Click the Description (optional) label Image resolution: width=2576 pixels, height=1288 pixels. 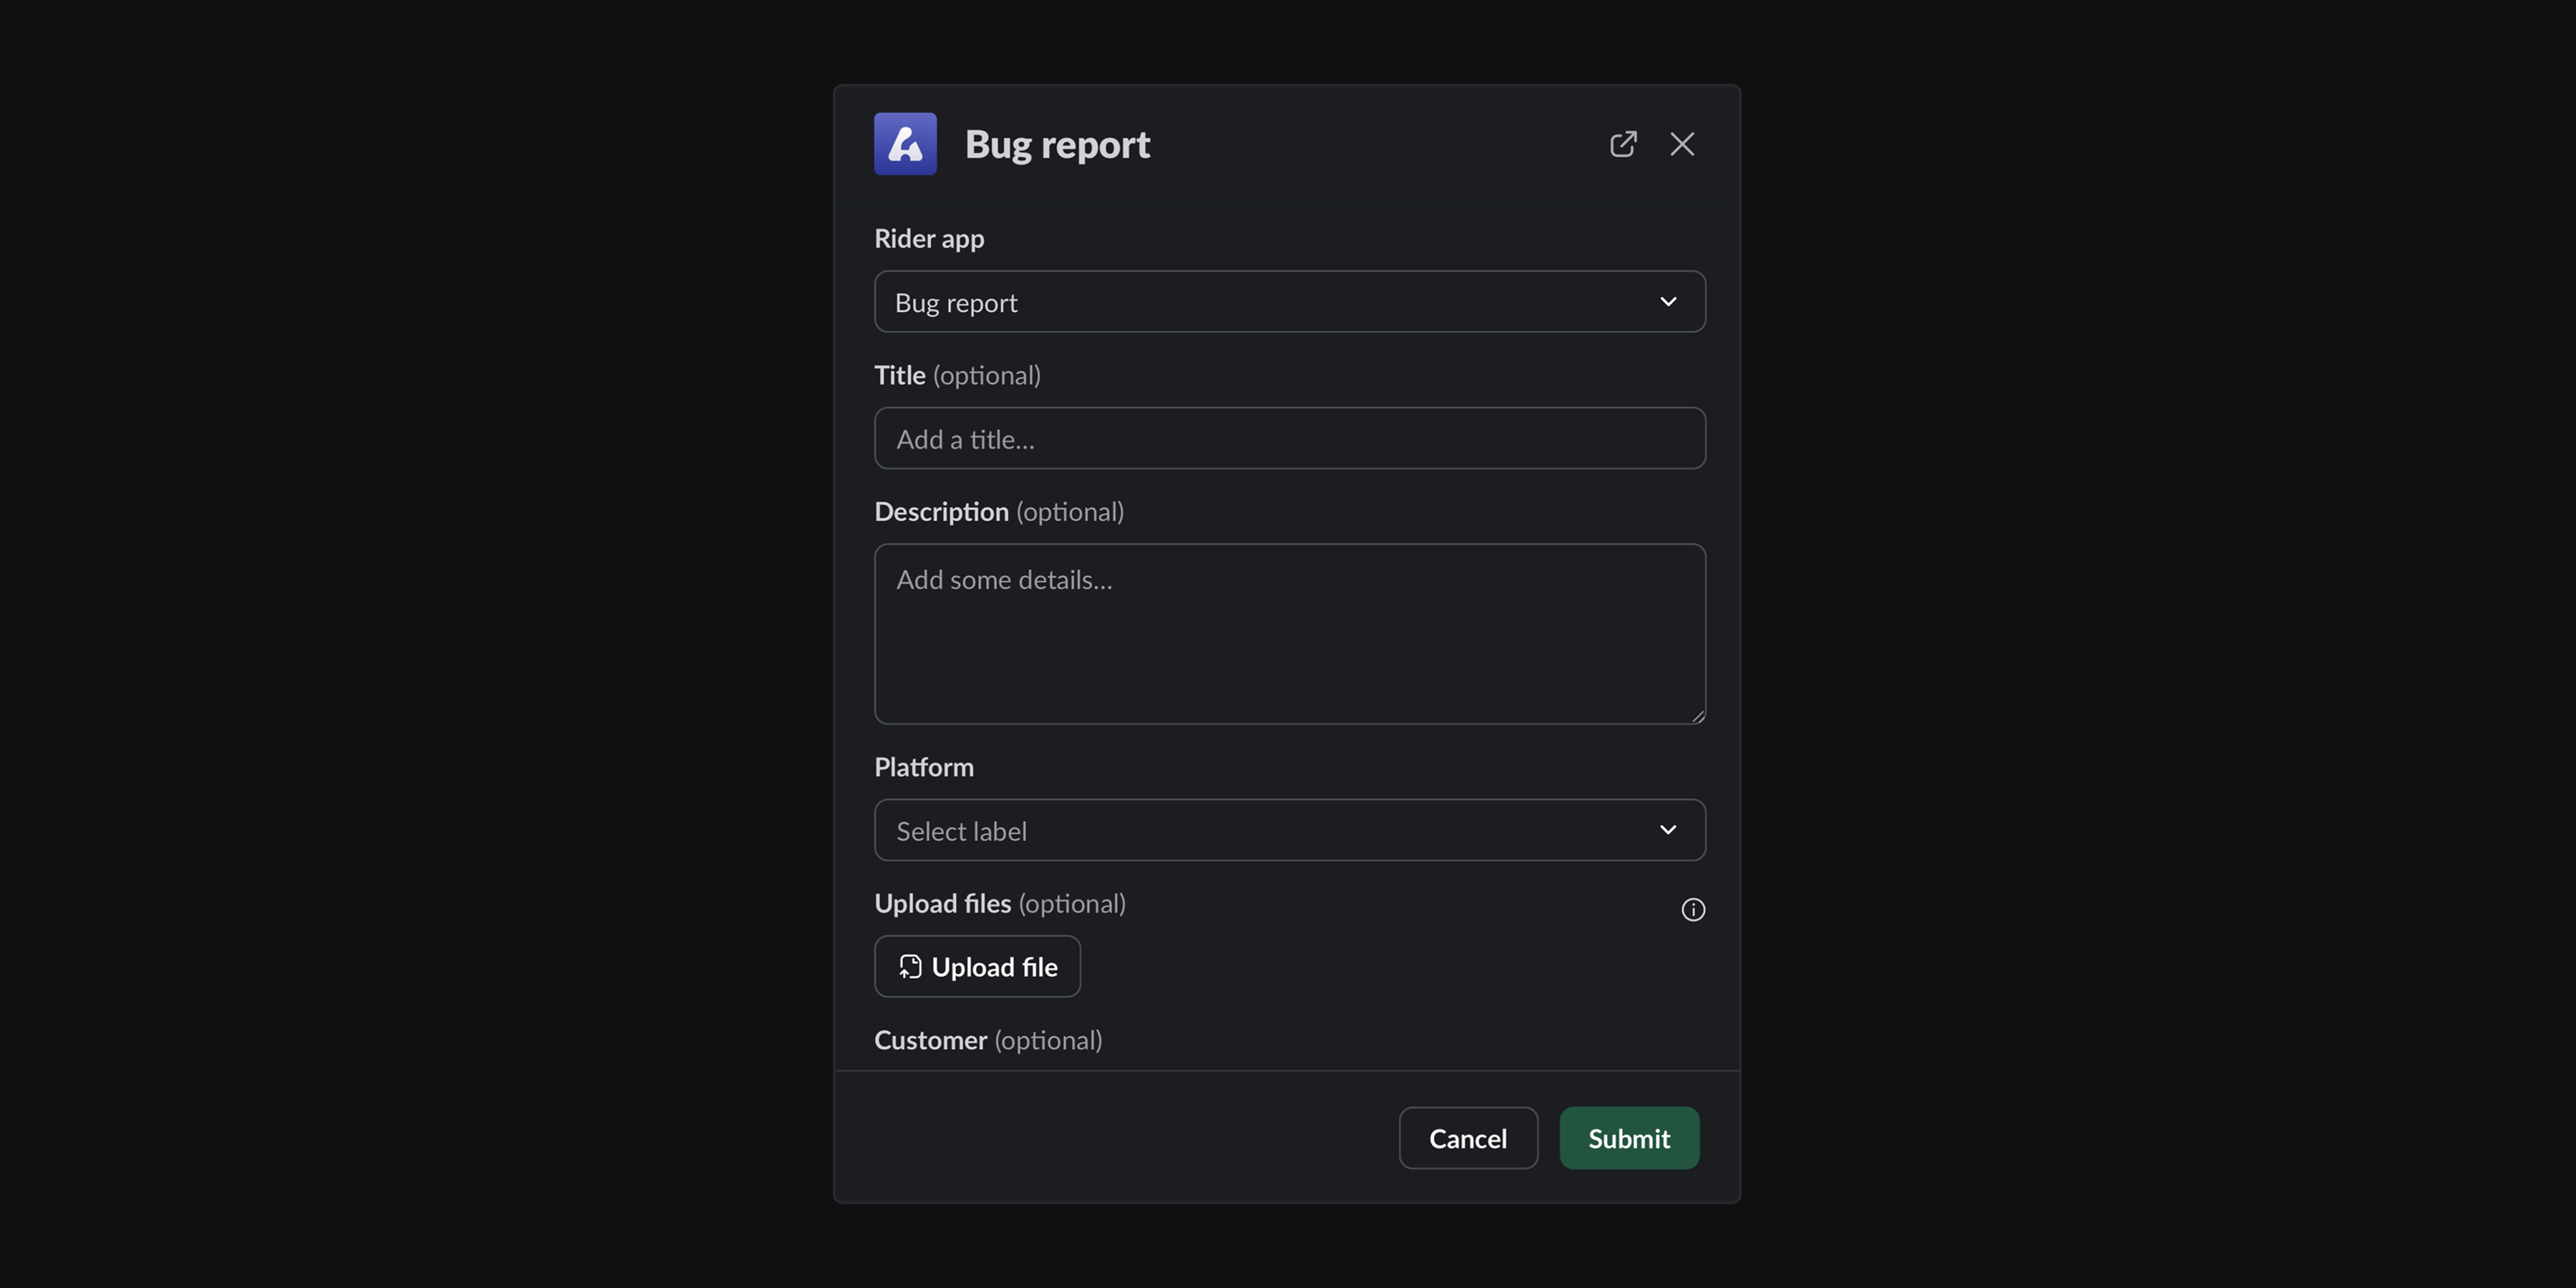pyautogui.click(x=998, y=512)
